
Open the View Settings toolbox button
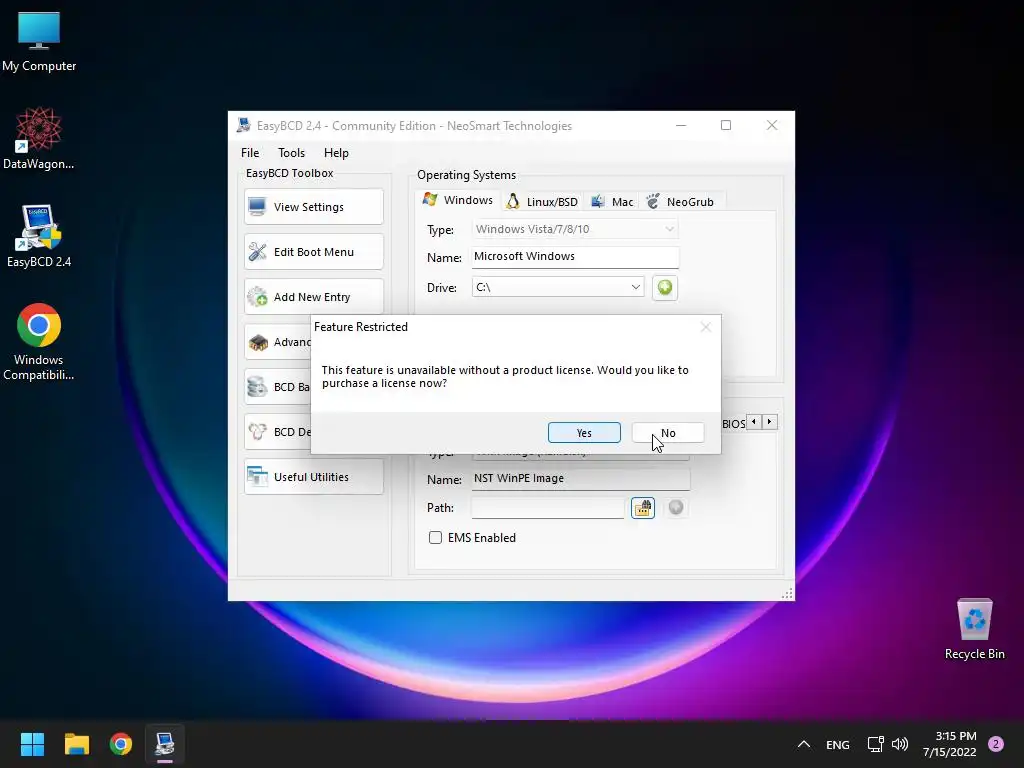point(314,207)
